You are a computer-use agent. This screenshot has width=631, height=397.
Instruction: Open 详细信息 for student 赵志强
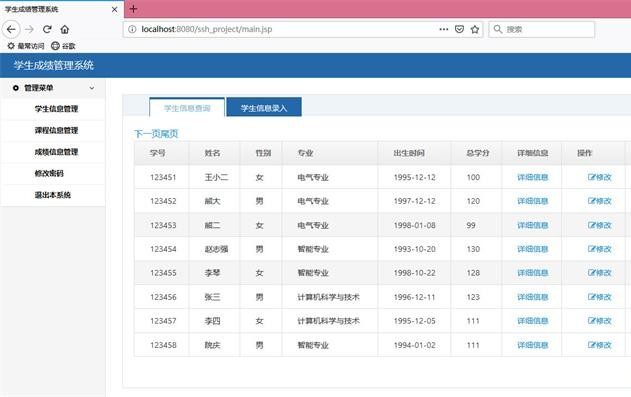532,249
